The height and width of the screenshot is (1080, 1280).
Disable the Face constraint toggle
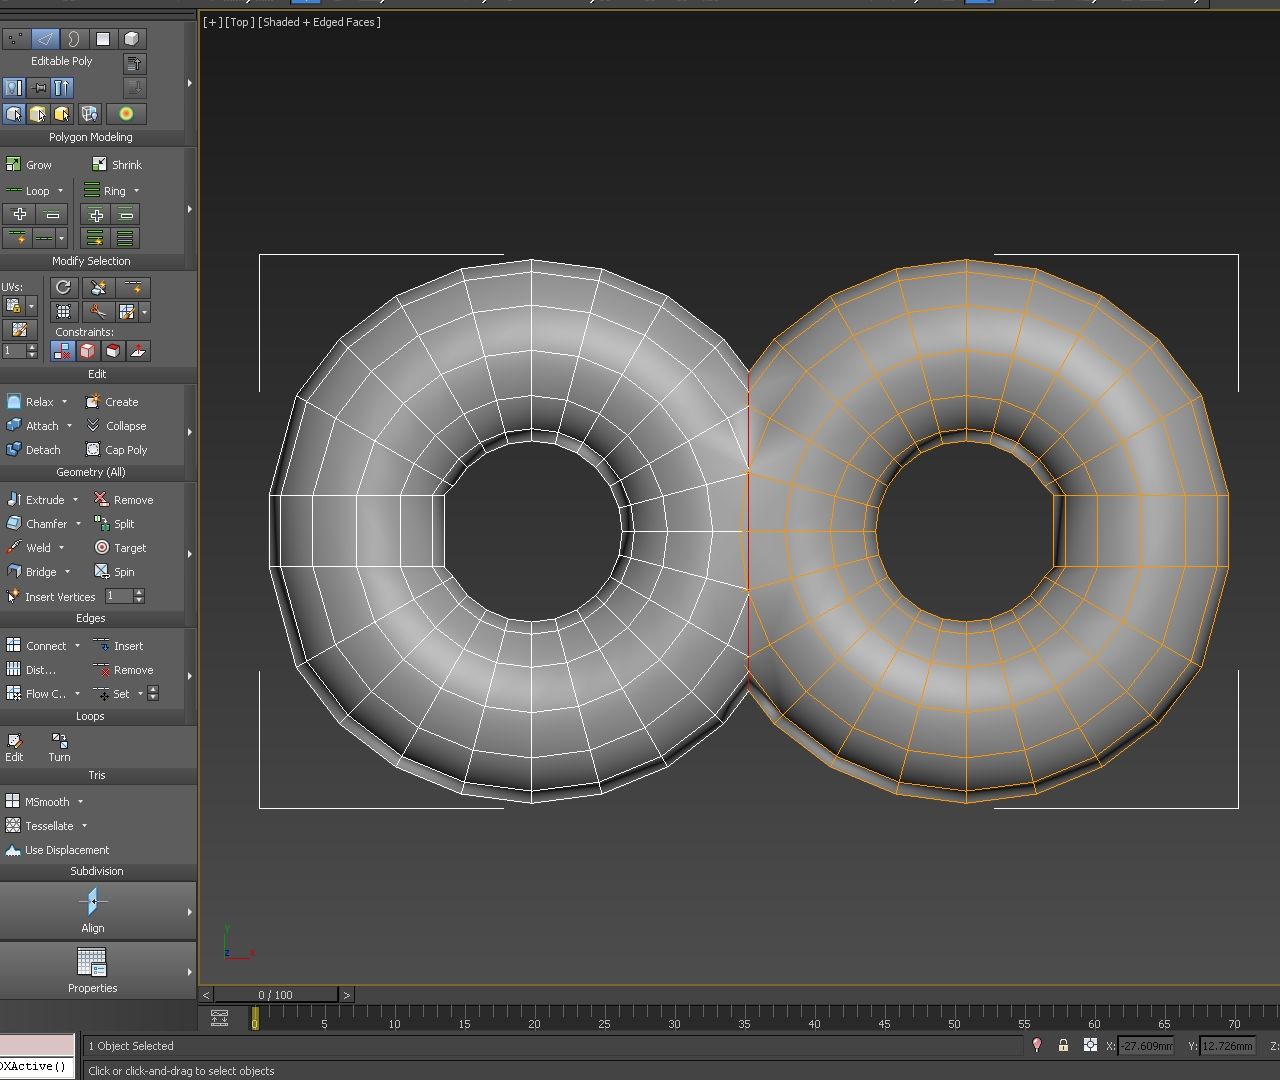pos(113,351)
